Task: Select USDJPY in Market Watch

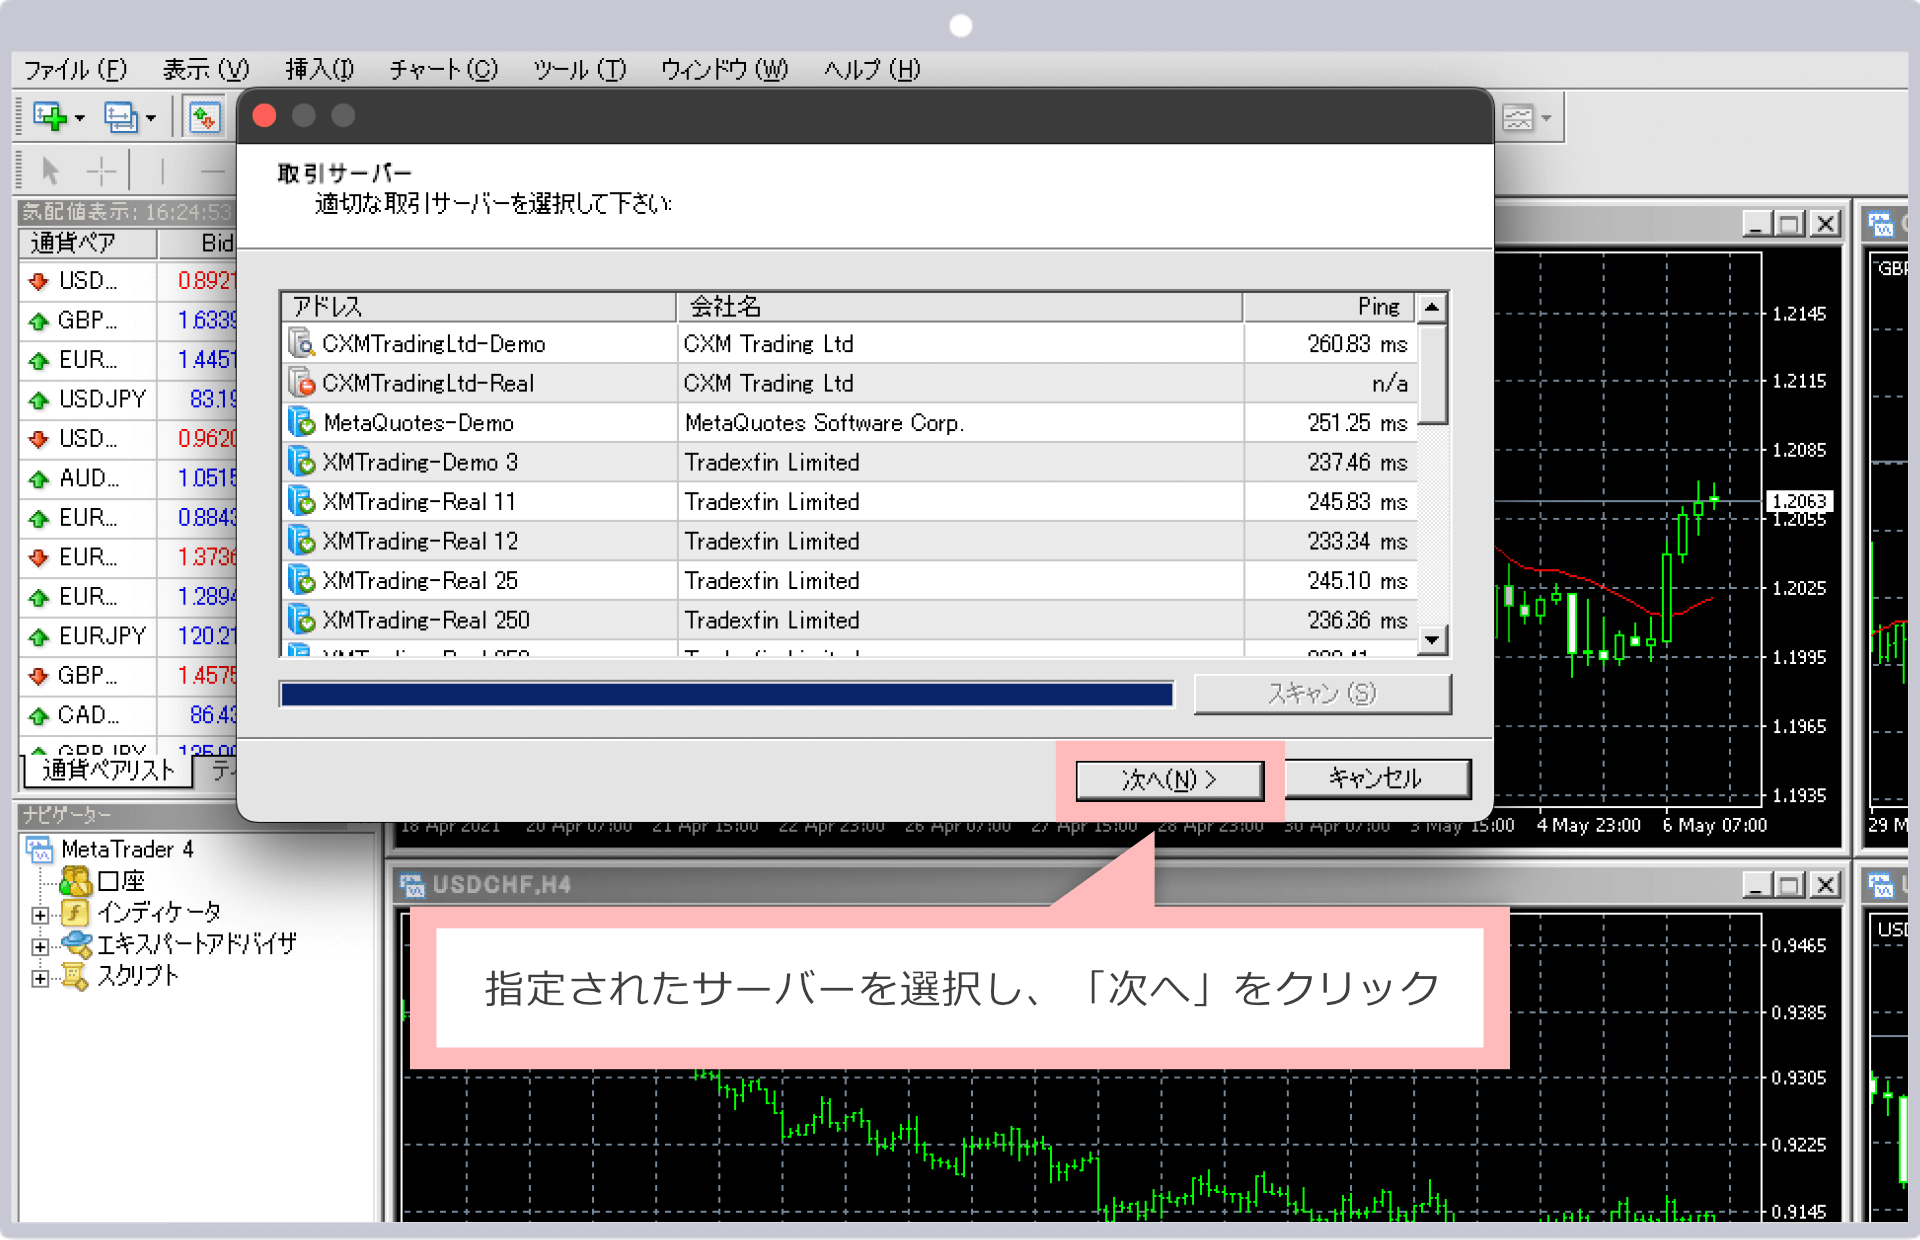Action: 102,399
